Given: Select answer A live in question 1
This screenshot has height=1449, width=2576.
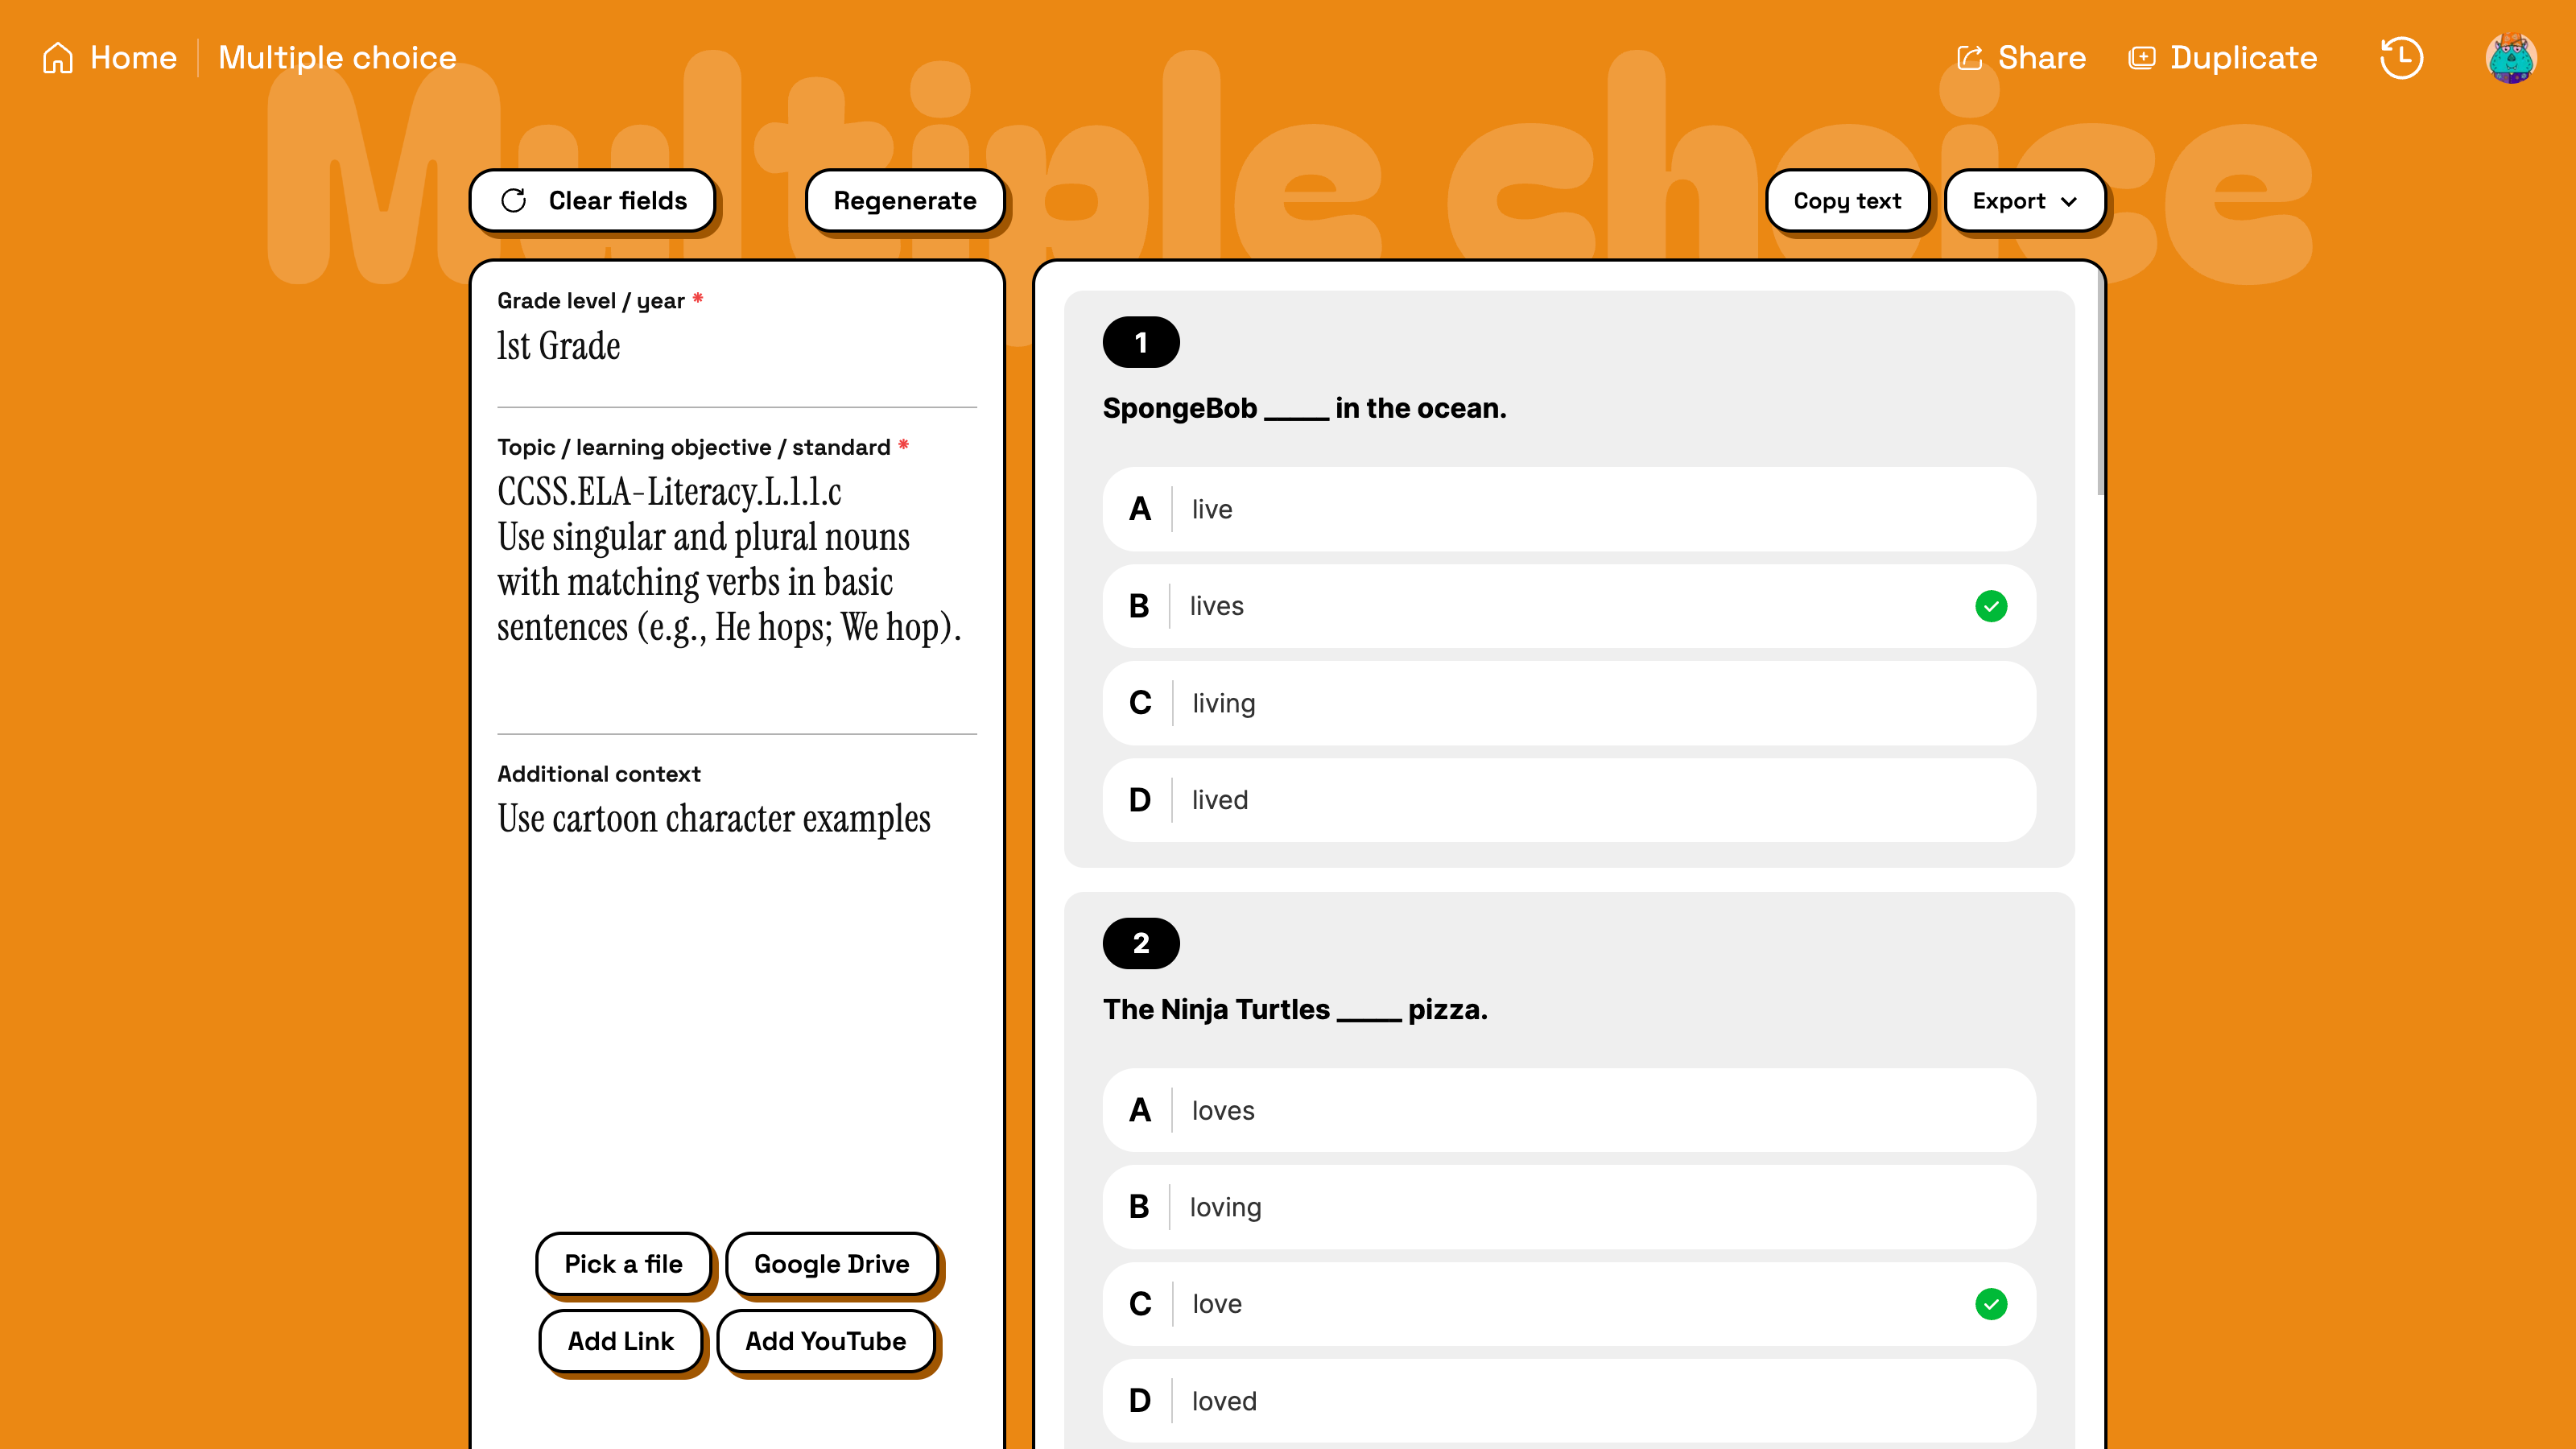Looking at the screenshot, I should [1568, 509].
